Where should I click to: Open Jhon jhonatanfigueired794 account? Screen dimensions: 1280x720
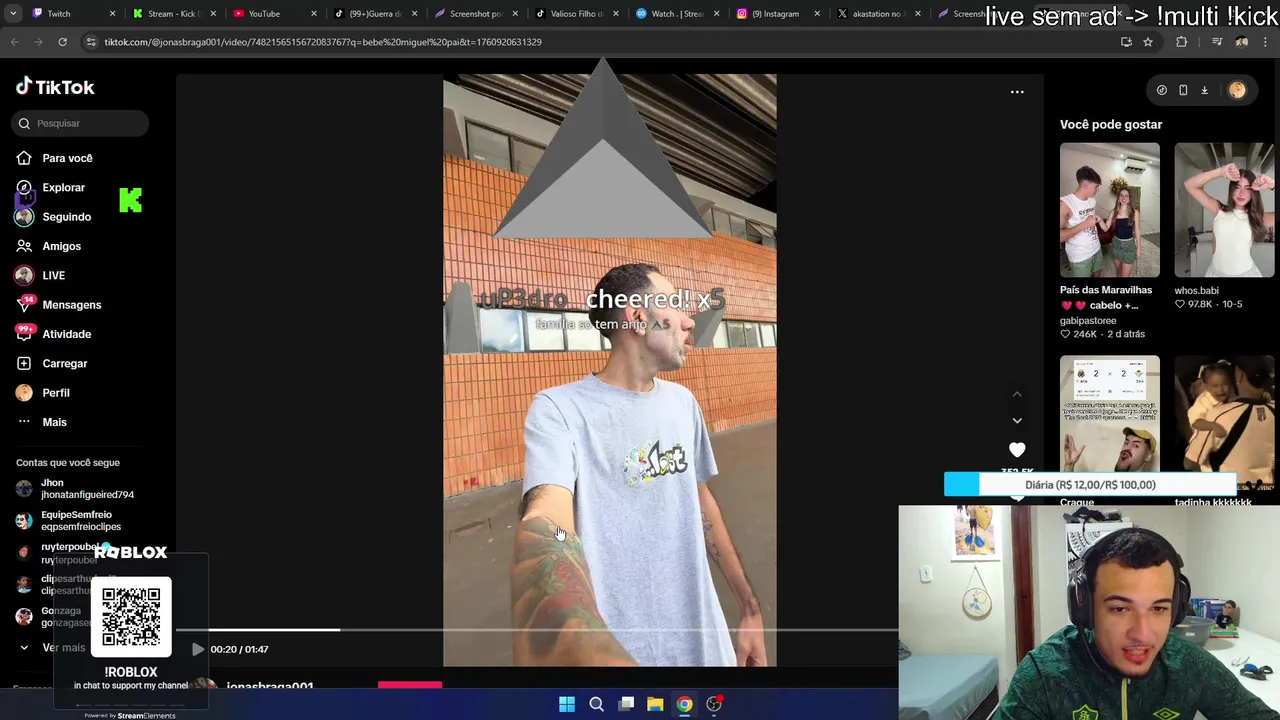76,488
